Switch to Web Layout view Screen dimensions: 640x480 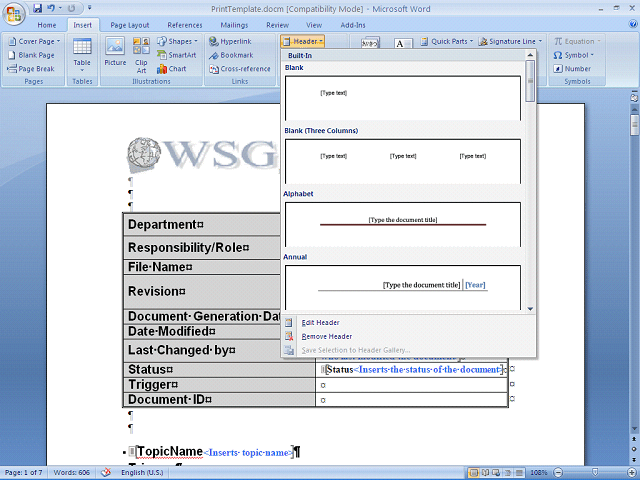[x=498, y=473]
